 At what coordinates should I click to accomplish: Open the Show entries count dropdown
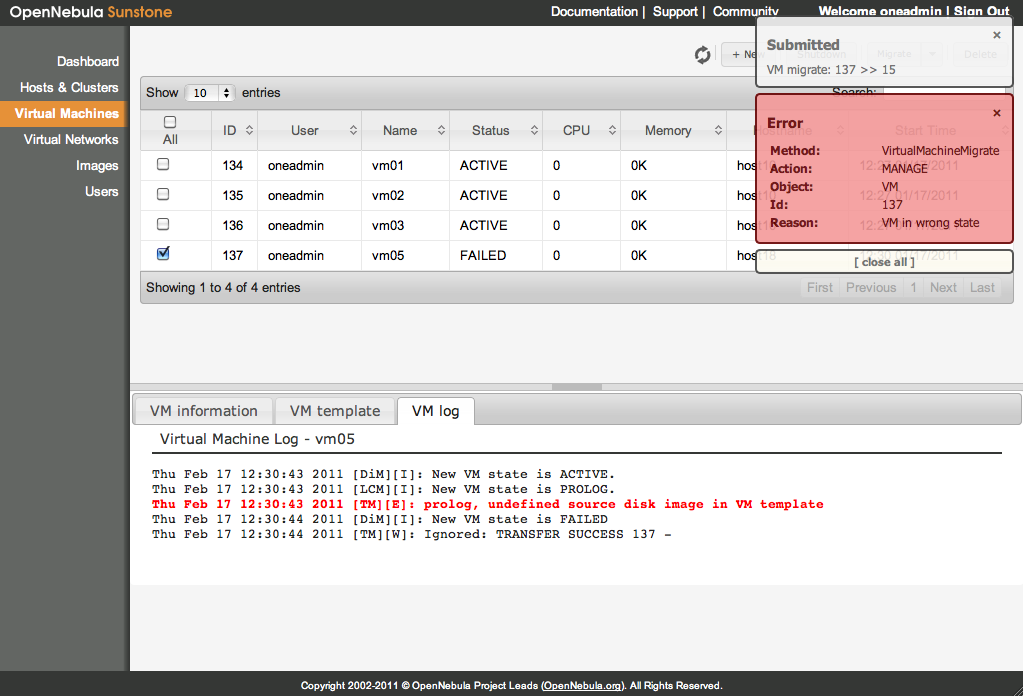coord(211,93)
